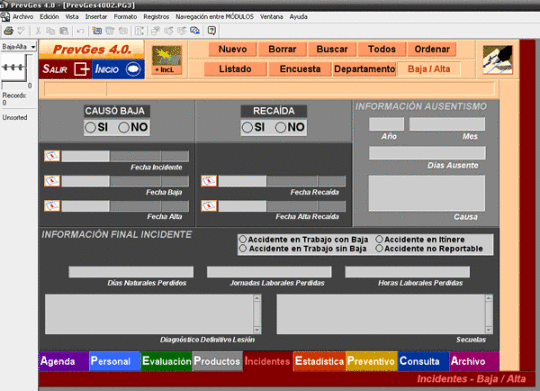The height and width of the screenshot is (391, 540).
Task: Click the Undo arrow icon
Action: click(80, 31)
